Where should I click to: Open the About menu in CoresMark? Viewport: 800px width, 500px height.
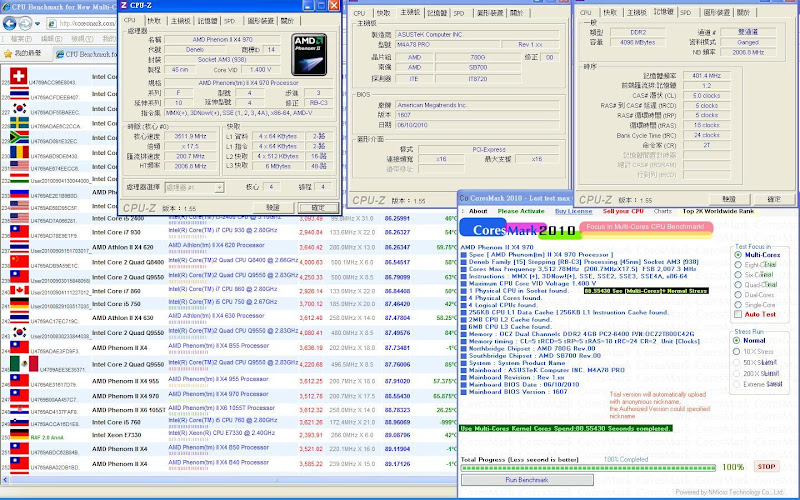(x=479, y=211)
